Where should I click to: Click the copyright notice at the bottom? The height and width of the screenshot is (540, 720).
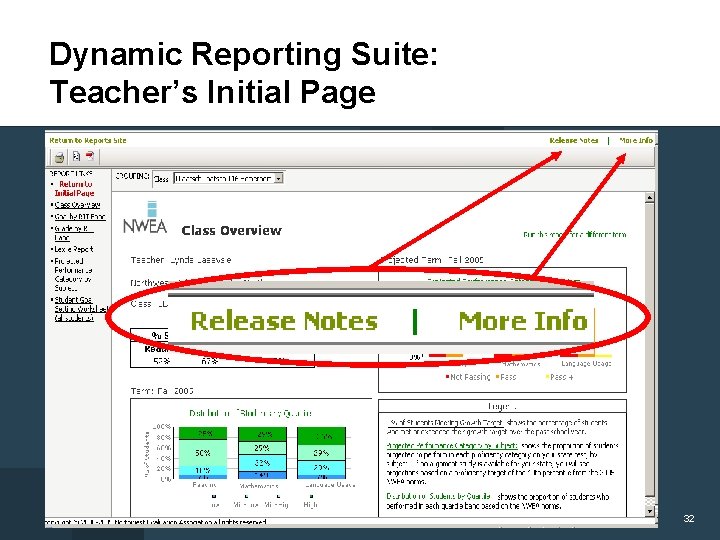156,522
